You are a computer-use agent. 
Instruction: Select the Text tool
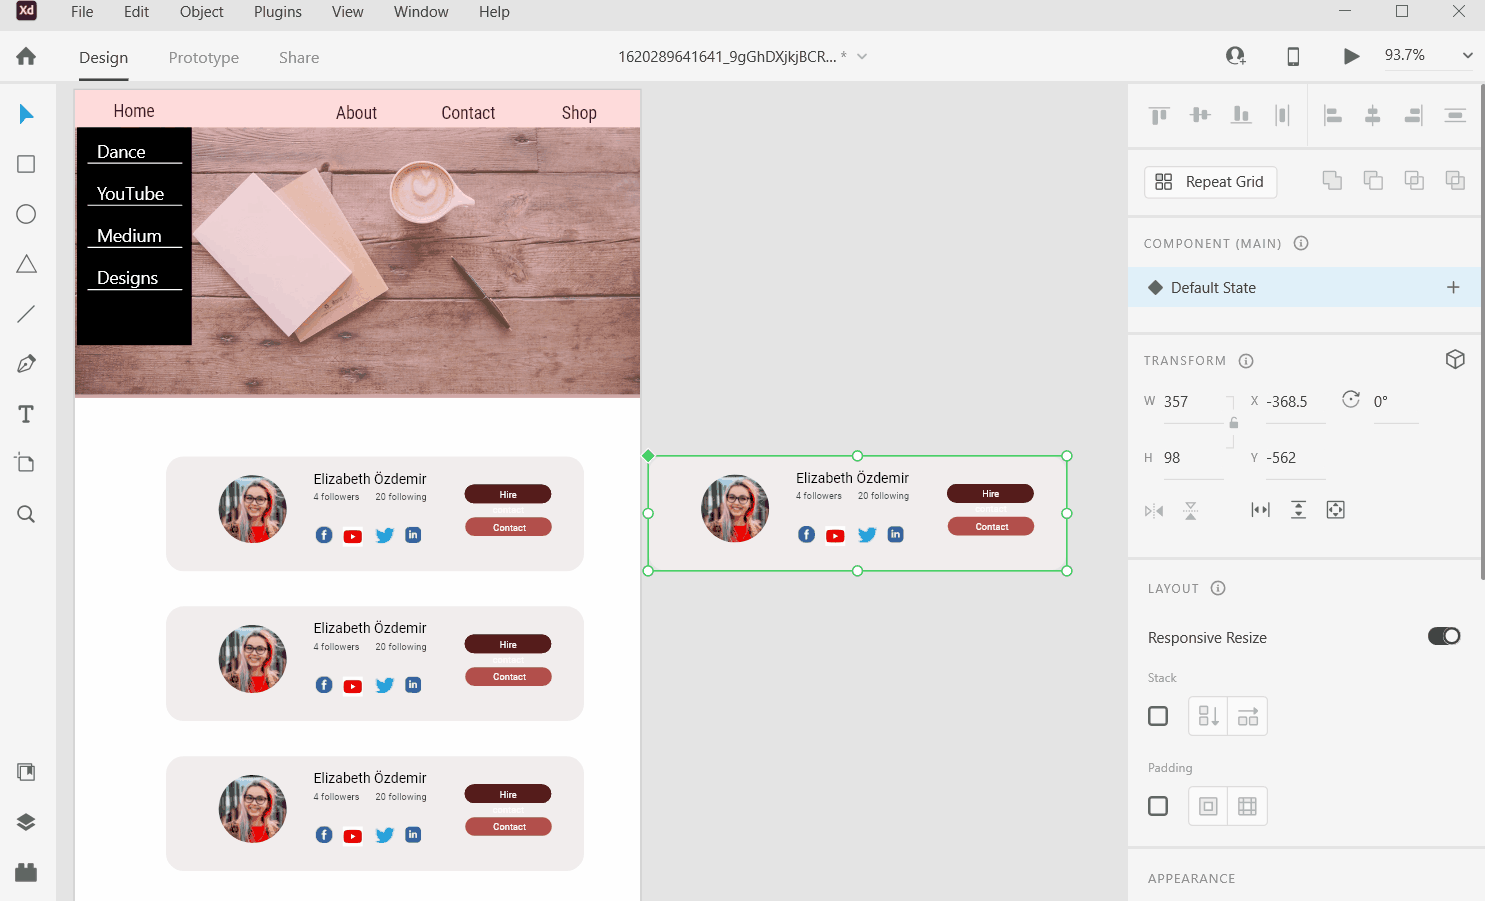(26, 414)
